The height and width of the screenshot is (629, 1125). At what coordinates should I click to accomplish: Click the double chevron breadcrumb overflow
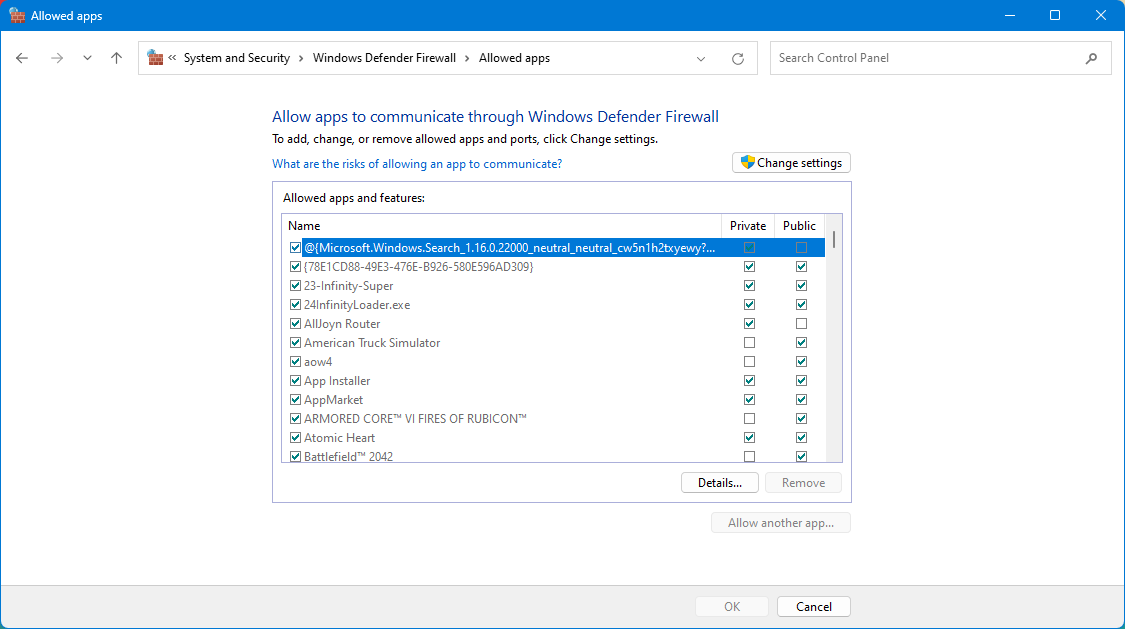[172, 58]
